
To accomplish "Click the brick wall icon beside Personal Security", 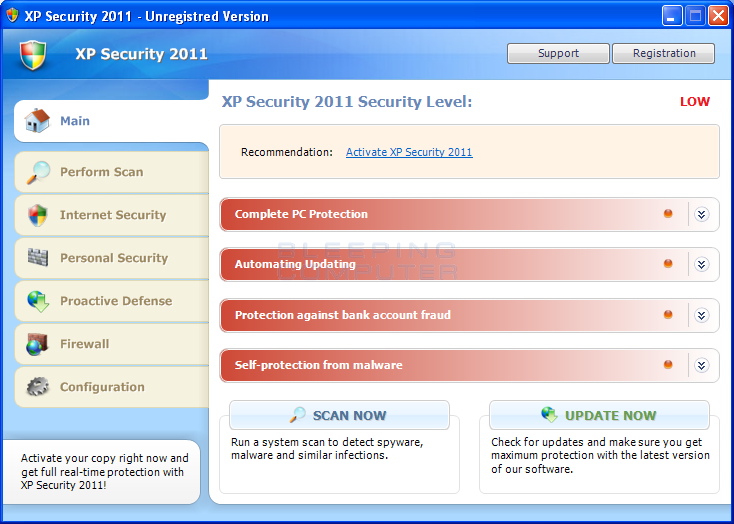I will pyautogui.click(x=38, y=258).
